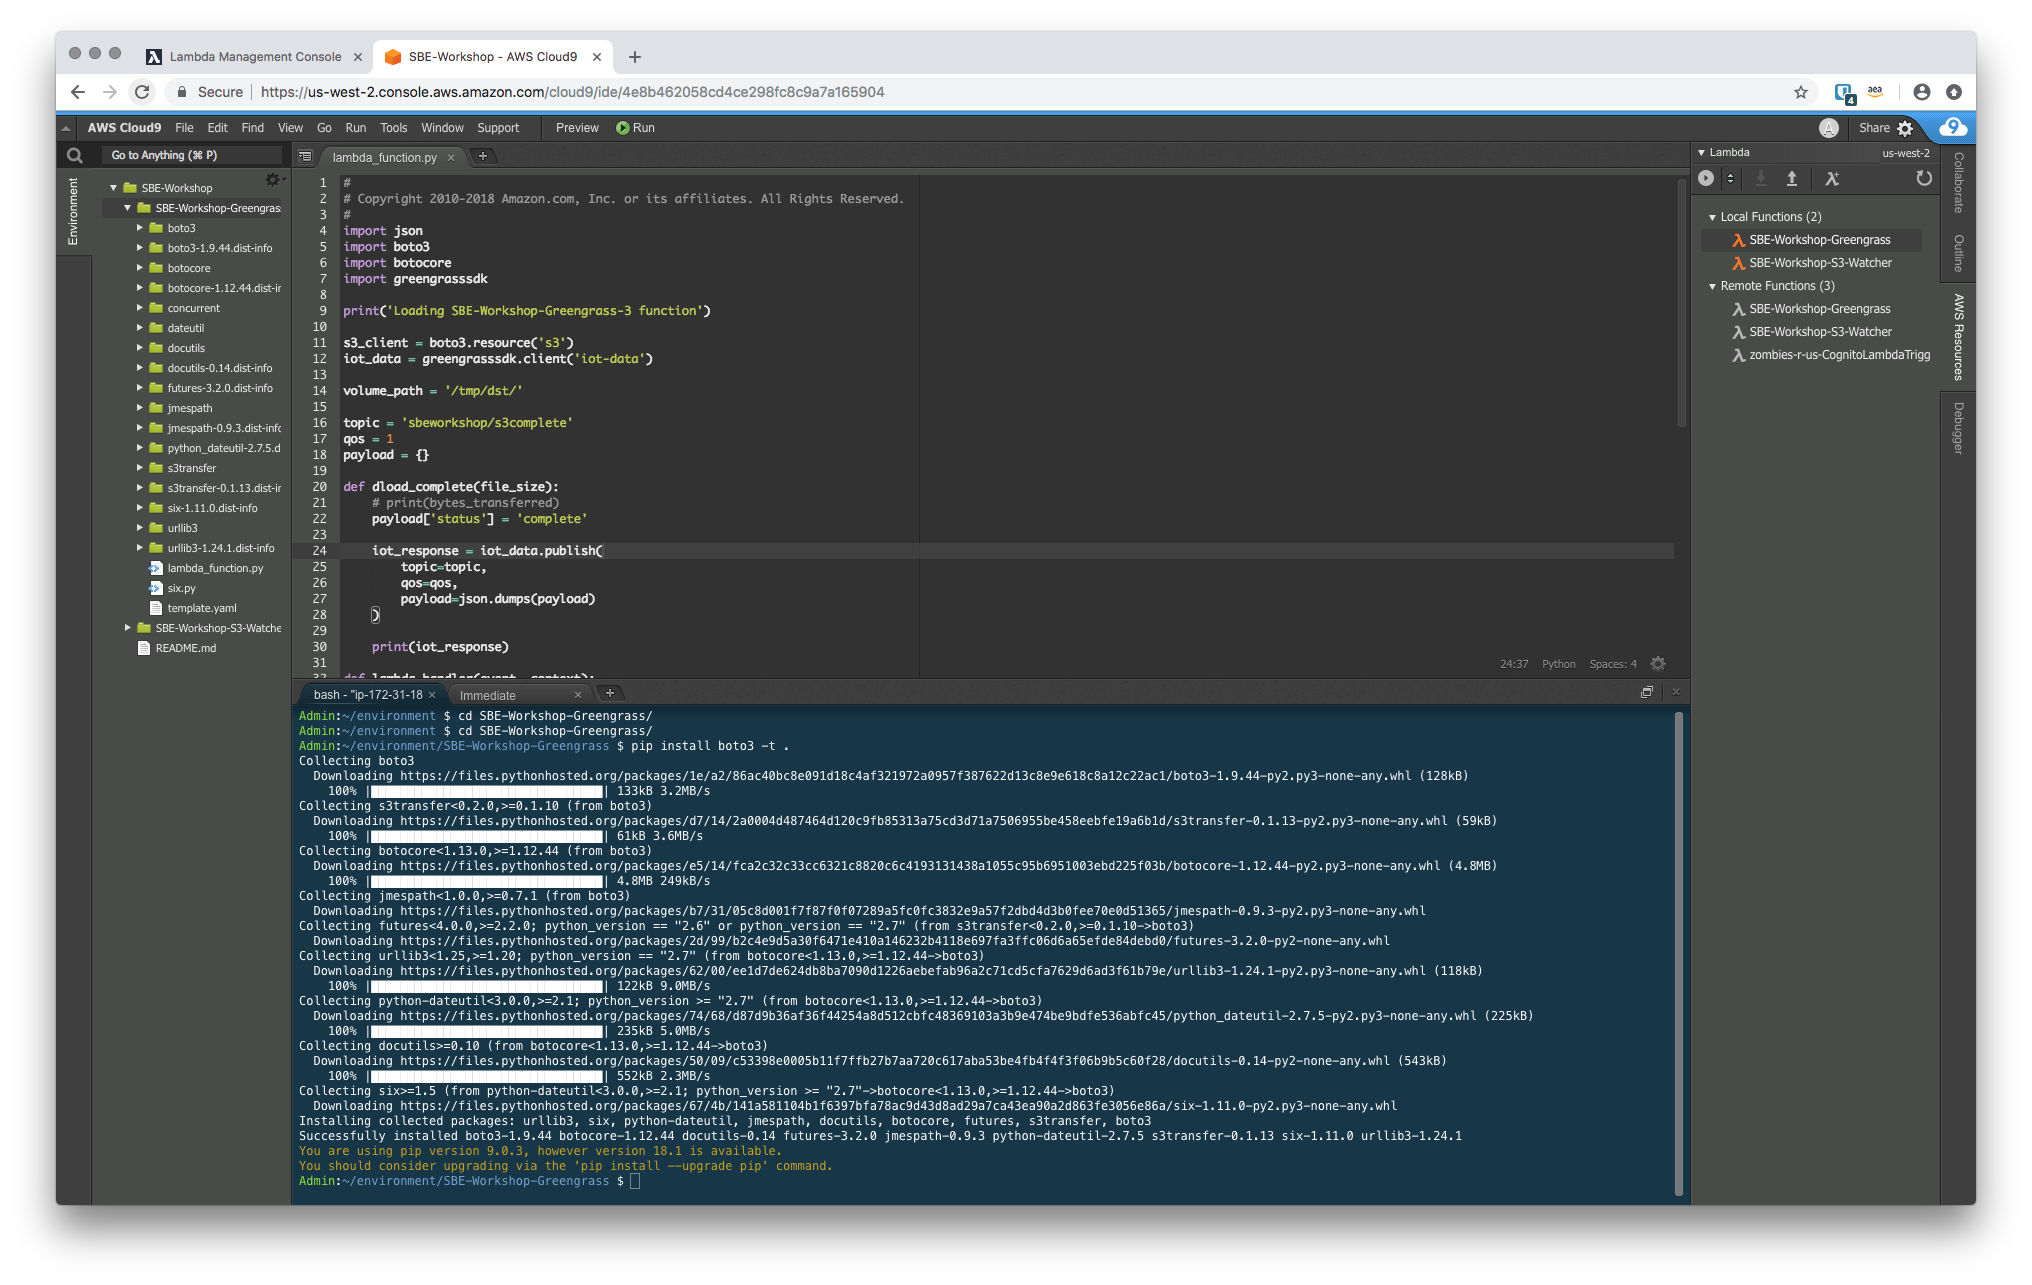Viewport: 2032px width, 1285px height.
Task: Collapse SBE-Workshop-Greengrass folder in tree
Action: [127, 208]
